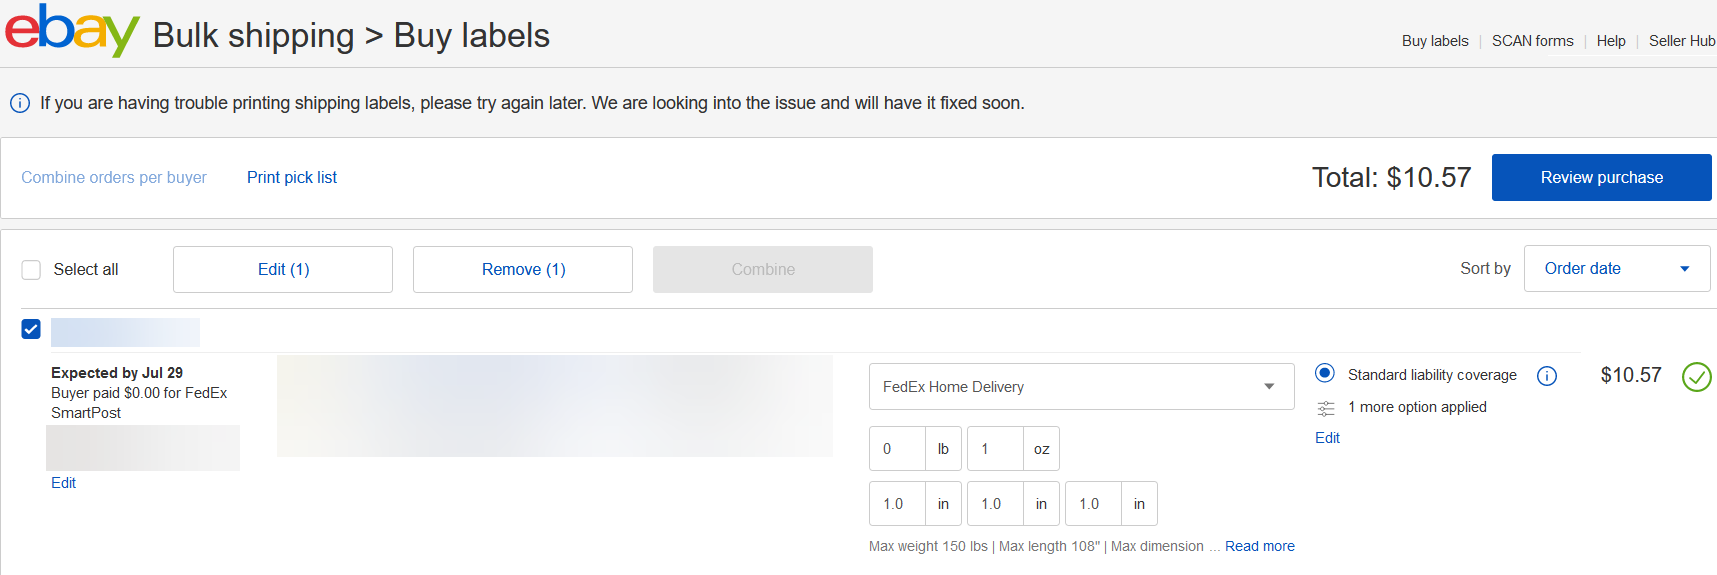Image resolution: width=1717 pixels, height=575 pixels.
Task: Select Standard liability coverage radio button
Action: (x=1325, y=373)
